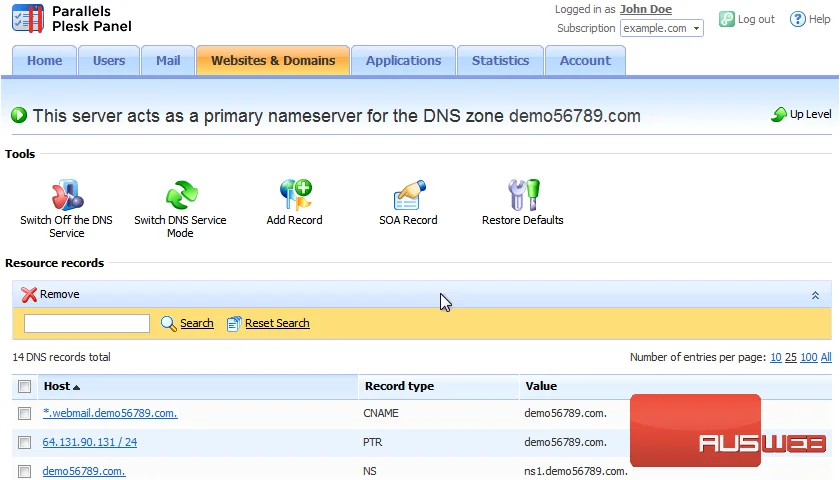Open the Subscription example.com dropdown
Viewport: 840px width, 480px height.
coord(662,28)
